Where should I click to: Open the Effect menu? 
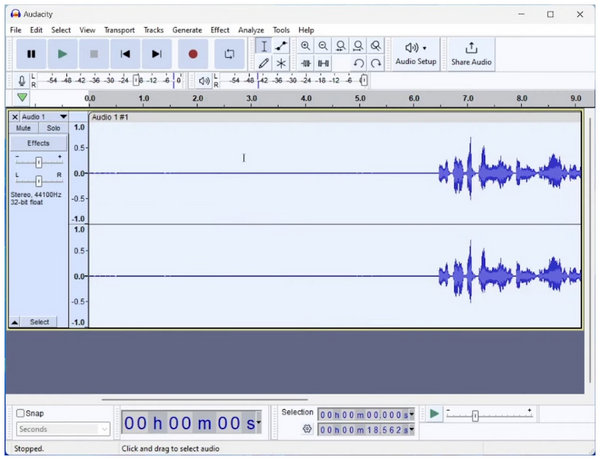click(x=220, y=30)
